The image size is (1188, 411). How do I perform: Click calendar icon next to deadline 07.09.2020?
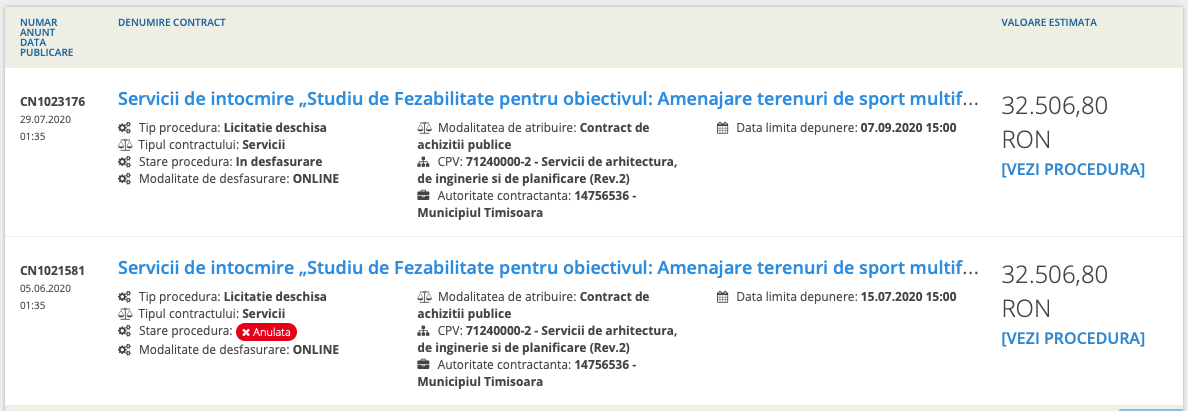[x=724, y=128]
